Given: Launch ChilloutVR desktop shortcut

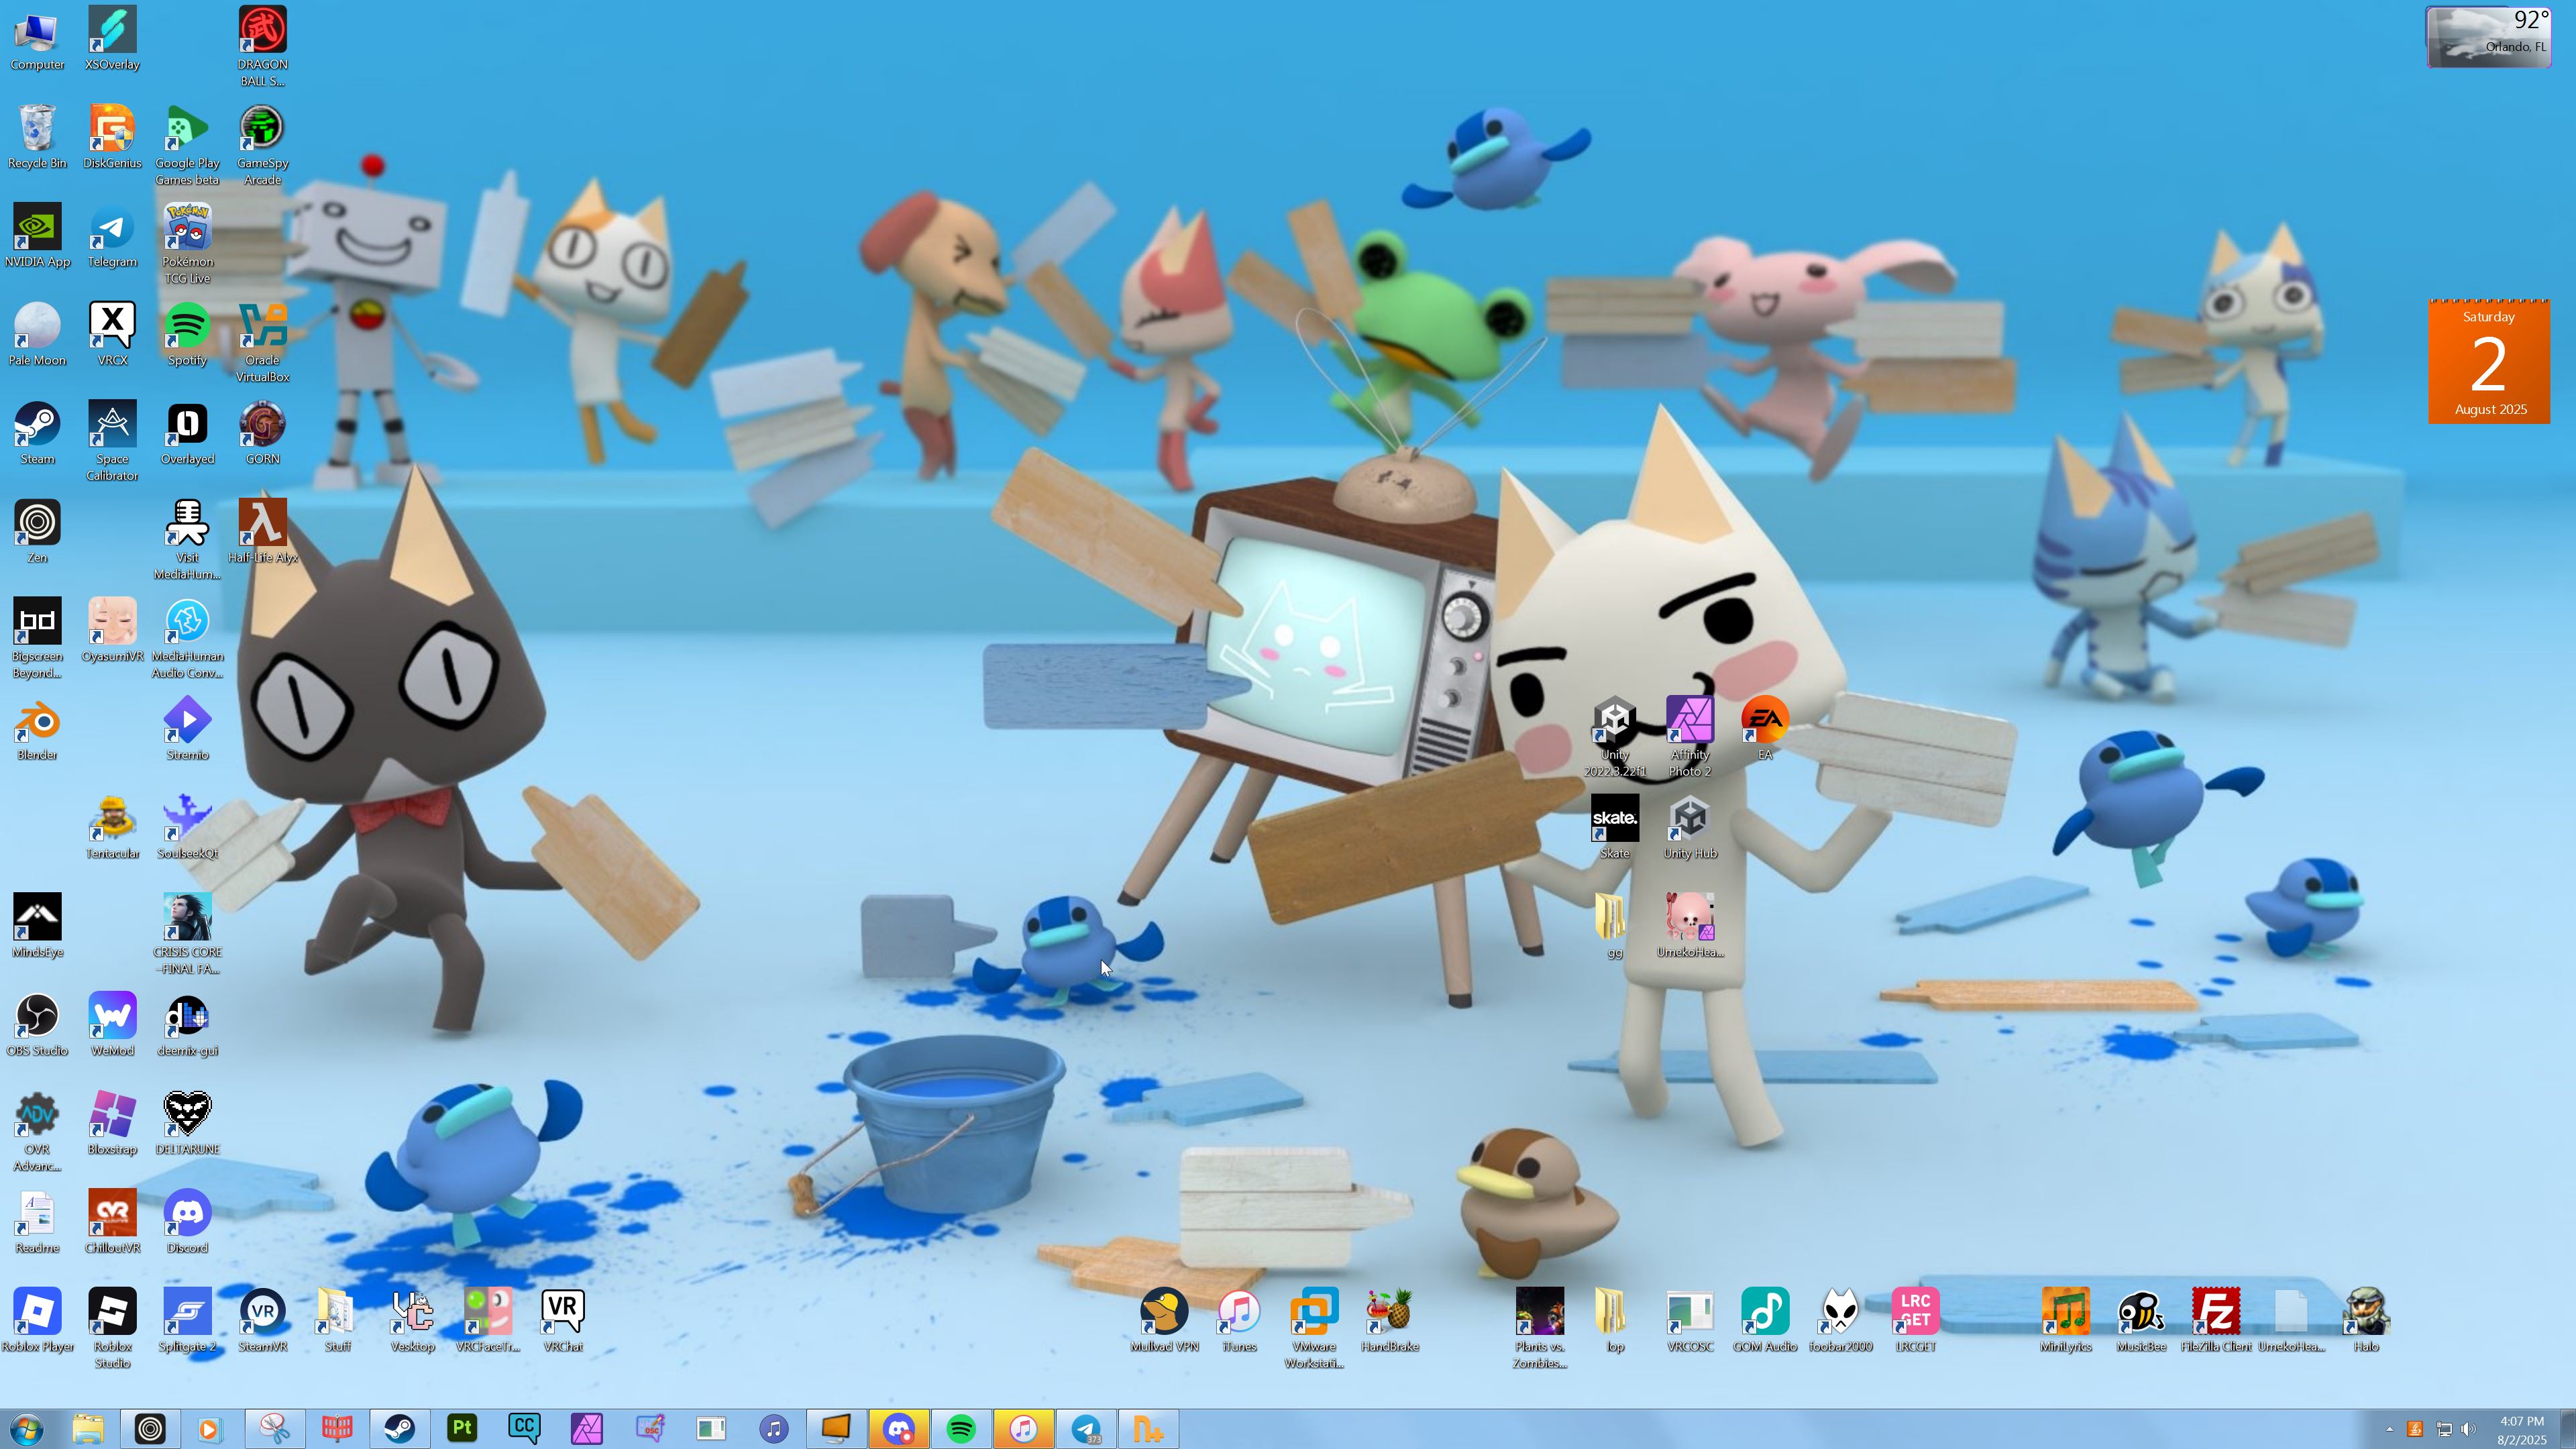Looking at the screenshot, I should click(x=112, y=1222).
